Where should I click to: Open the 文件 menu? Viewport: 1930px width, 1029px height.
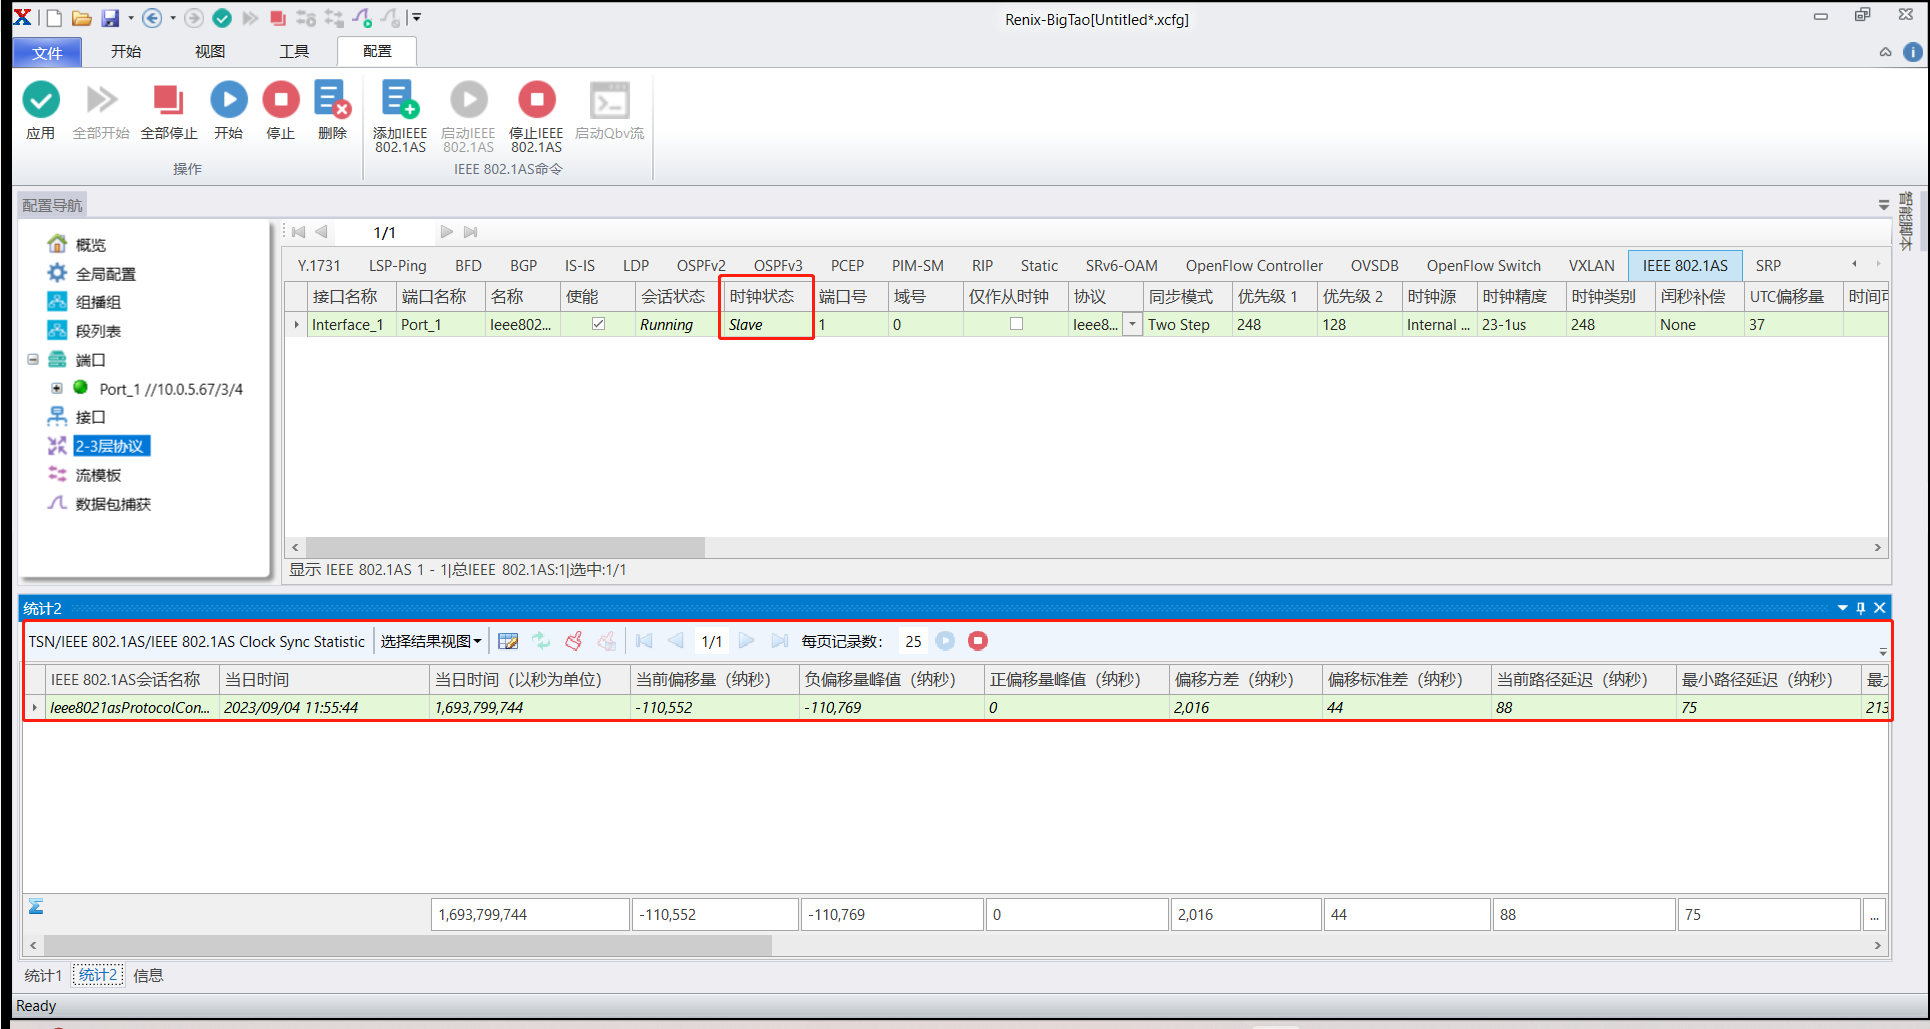point(47,52)
